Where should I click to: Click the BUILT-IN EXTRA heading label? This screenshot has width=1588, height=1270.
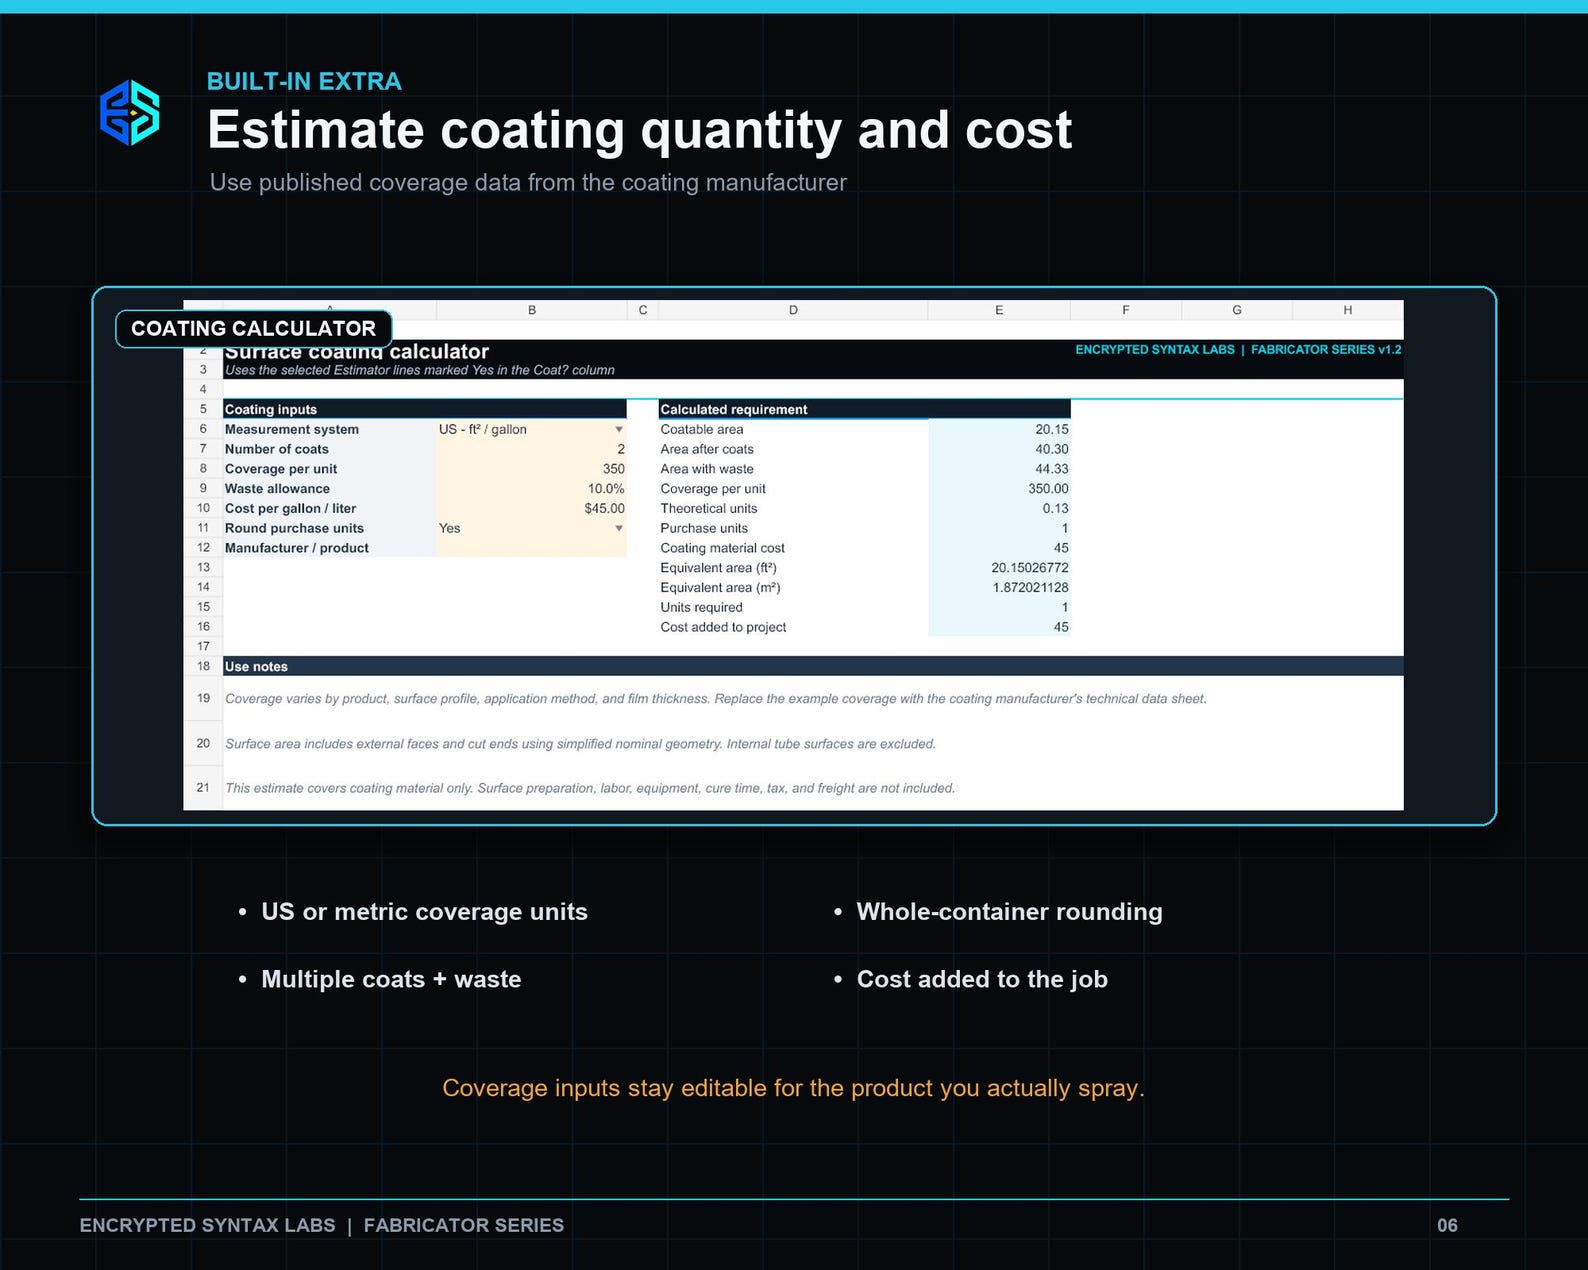click(304, 82)
